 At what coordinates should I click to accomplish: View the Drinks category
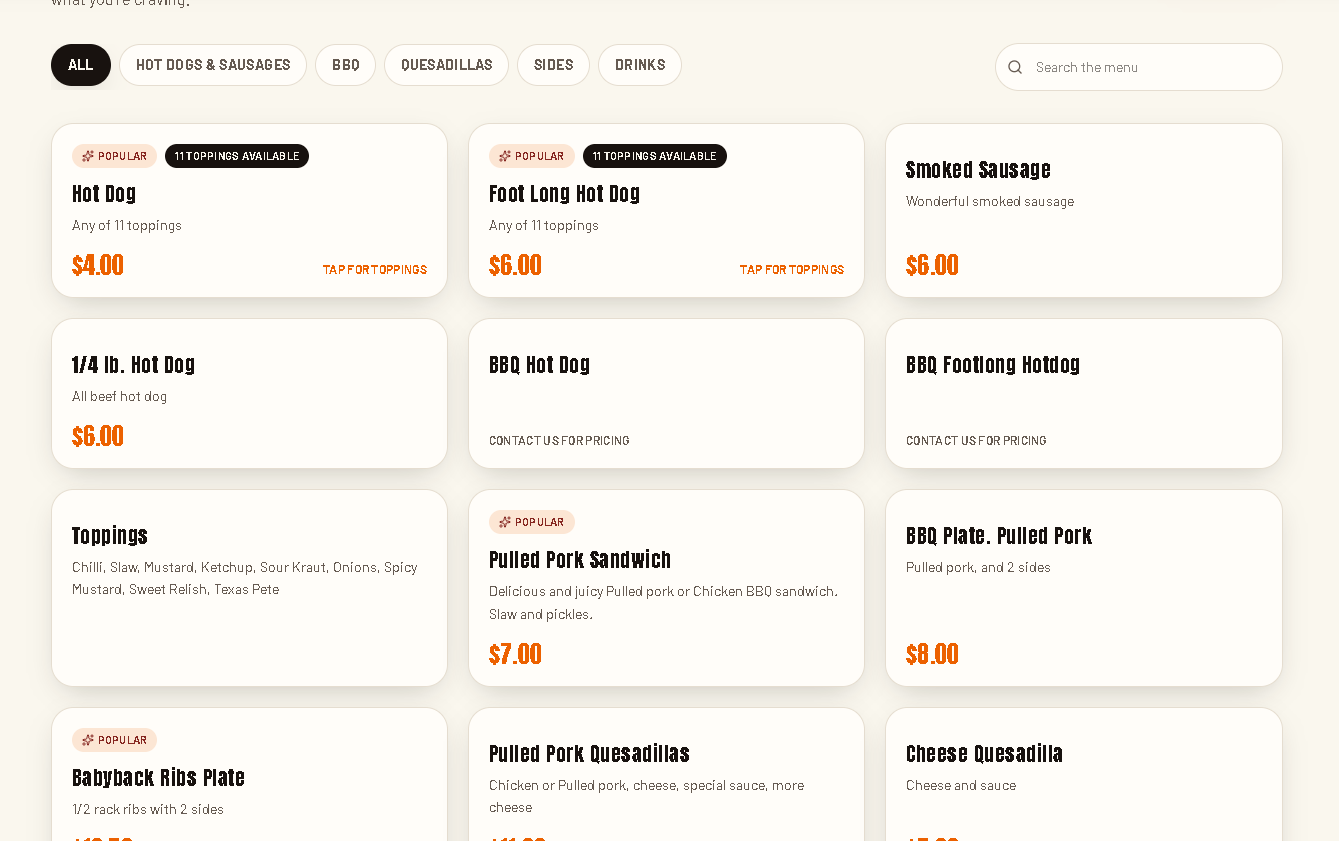click(640, 65)
